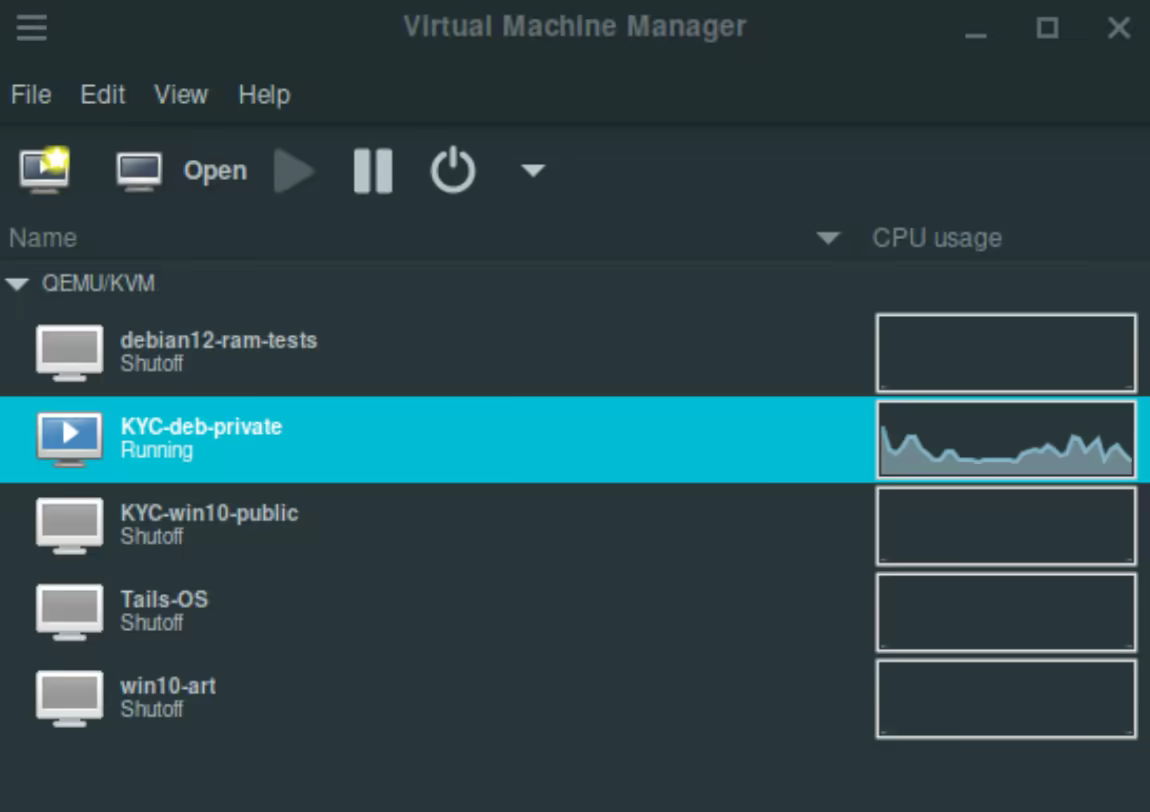Select KYC-win10-public name text
1150x812 pixels.
[210, 513]
